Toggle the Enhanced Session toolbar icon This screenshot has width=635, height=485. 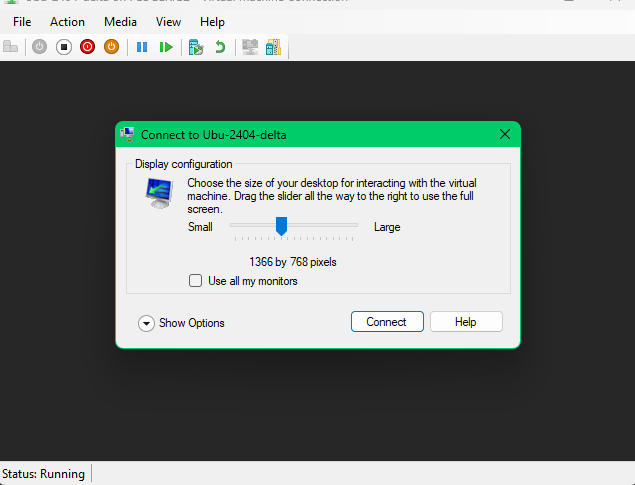pos(250,47)
